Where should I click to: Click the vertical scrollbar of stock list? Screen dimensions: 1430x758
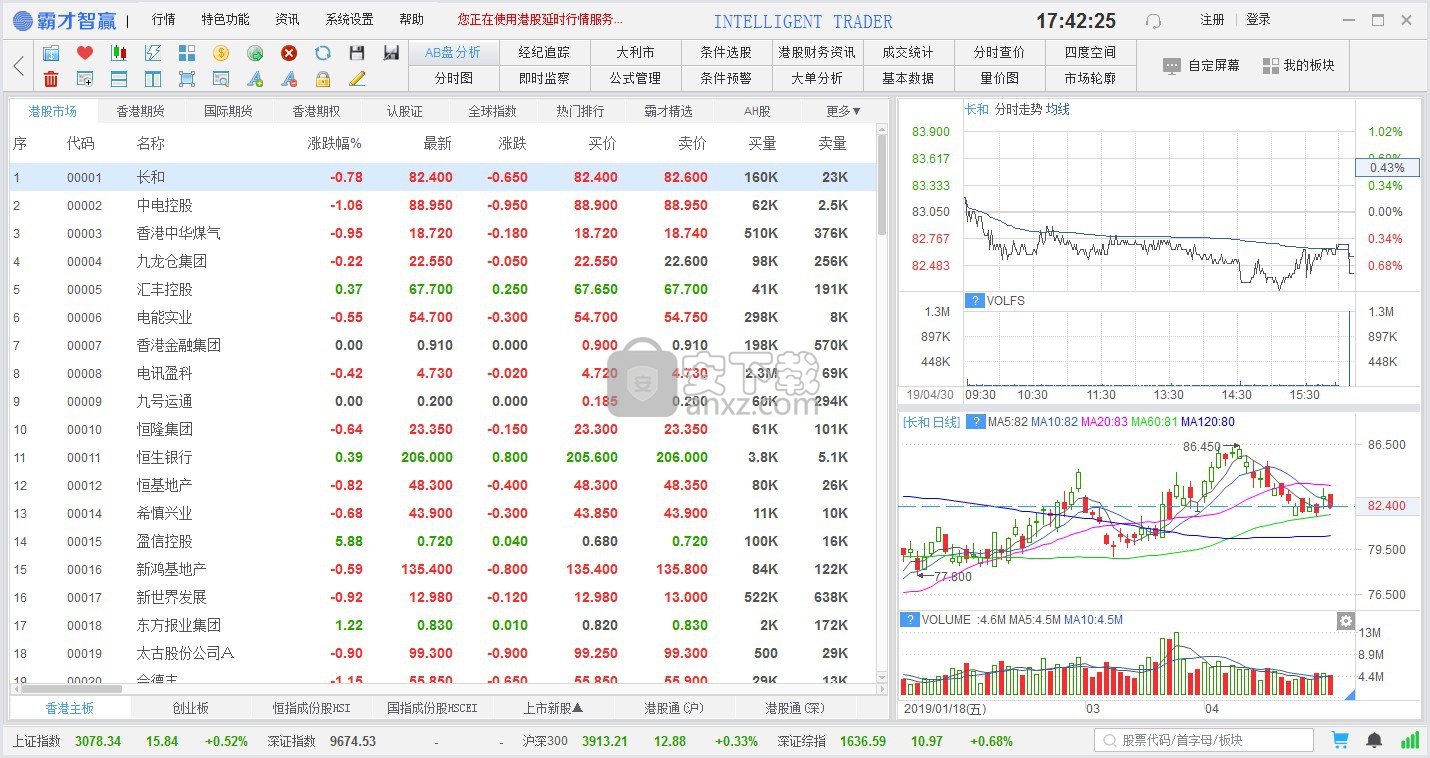pyautogui.click(x=882, y=185)
